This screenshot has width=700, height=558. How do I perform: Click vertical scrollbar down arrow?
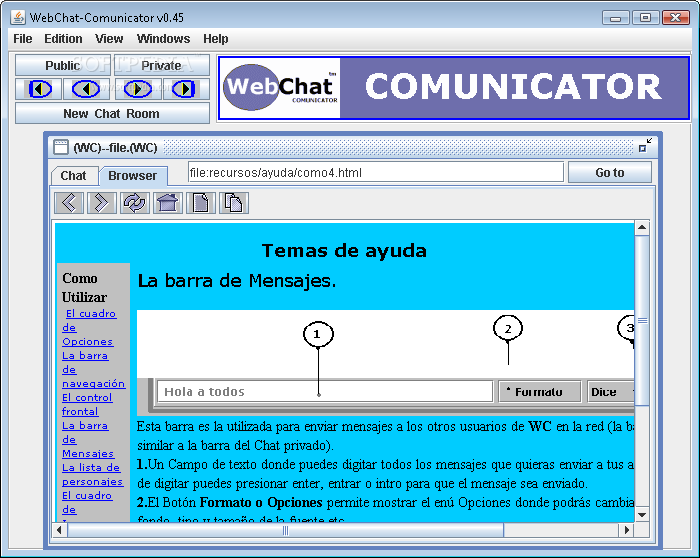click(x=642, y=515)
